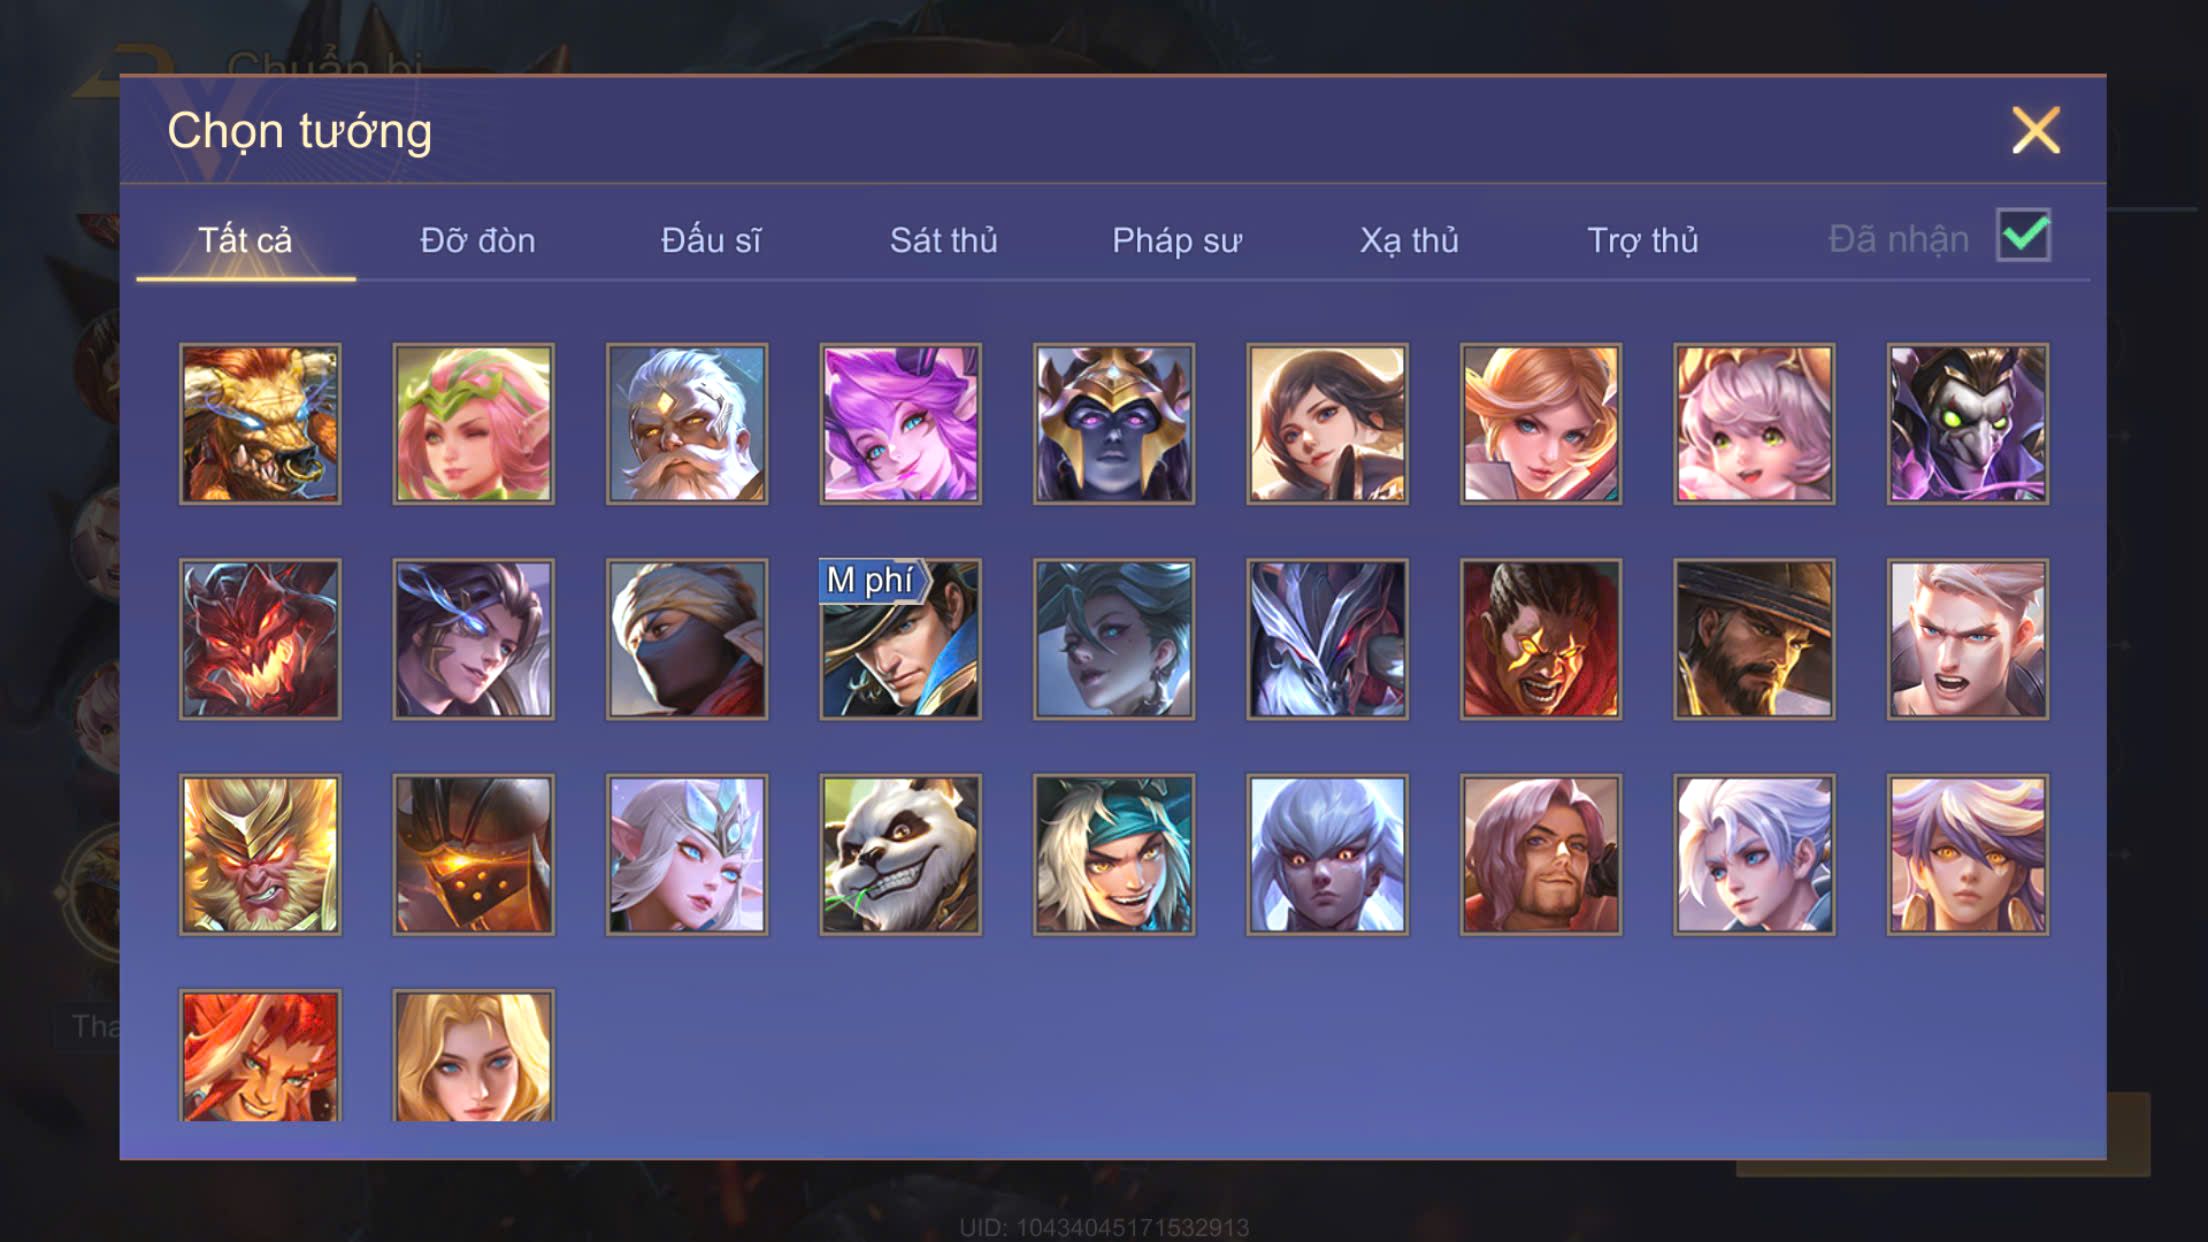Select the red demon mask hero
This screenshot has width=2208, height=1242.
click(x=260, y=639)
